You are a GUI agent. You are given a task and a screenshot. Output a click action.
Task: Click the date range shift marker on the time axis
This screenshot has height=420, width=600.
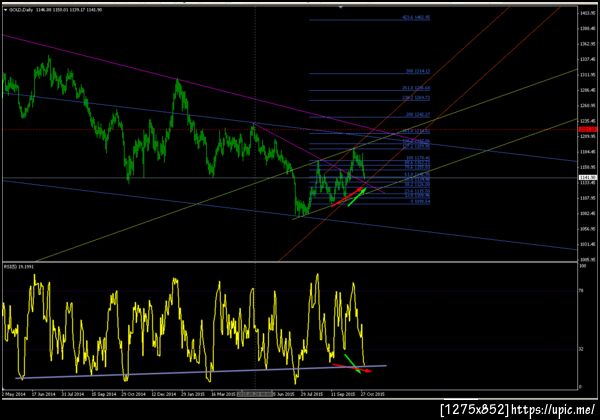point(254,394)
